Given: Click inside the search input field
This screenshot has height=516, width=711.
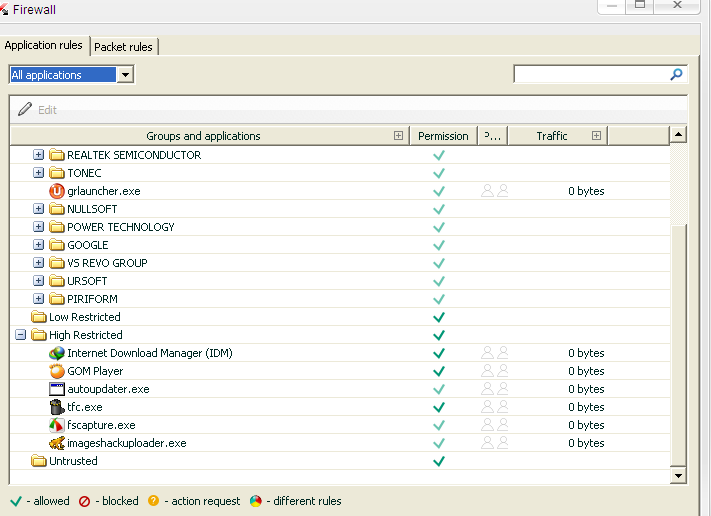Looking at the screenshot, I should 591,74.
